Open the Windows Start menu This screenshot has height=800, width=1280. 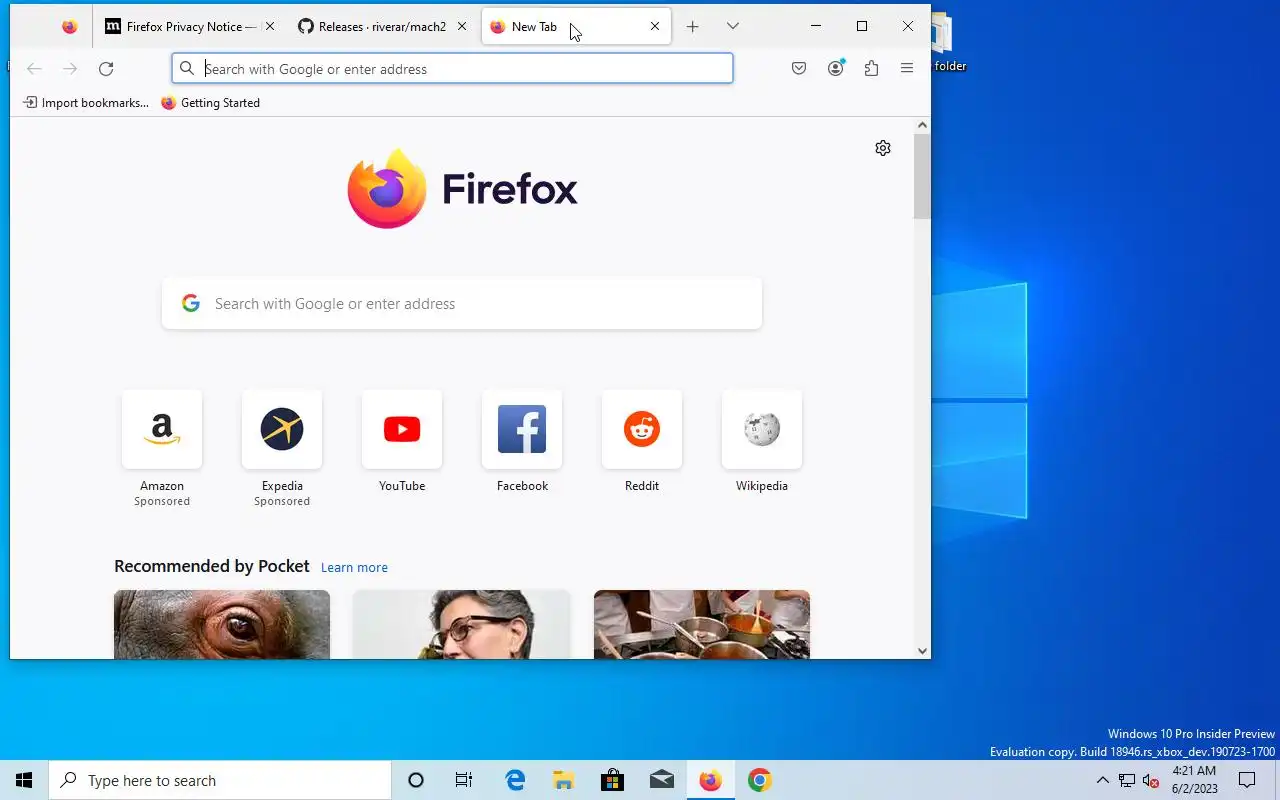point(24,780)
